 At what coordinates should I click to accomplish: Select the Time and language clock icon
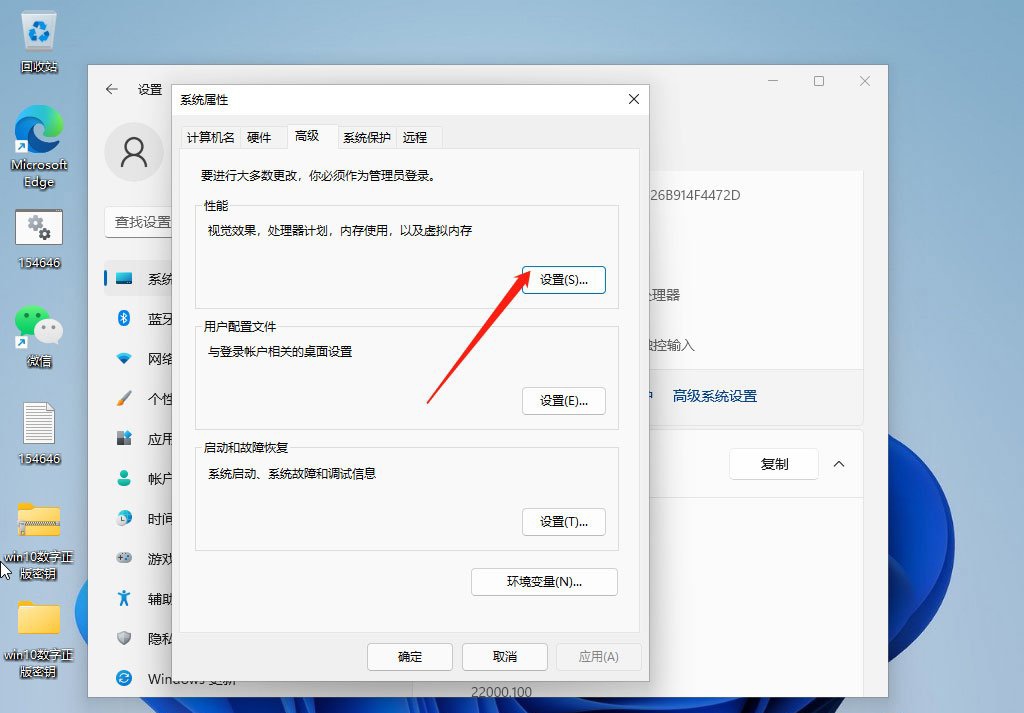pyautogui.click(x=124, y=518)
